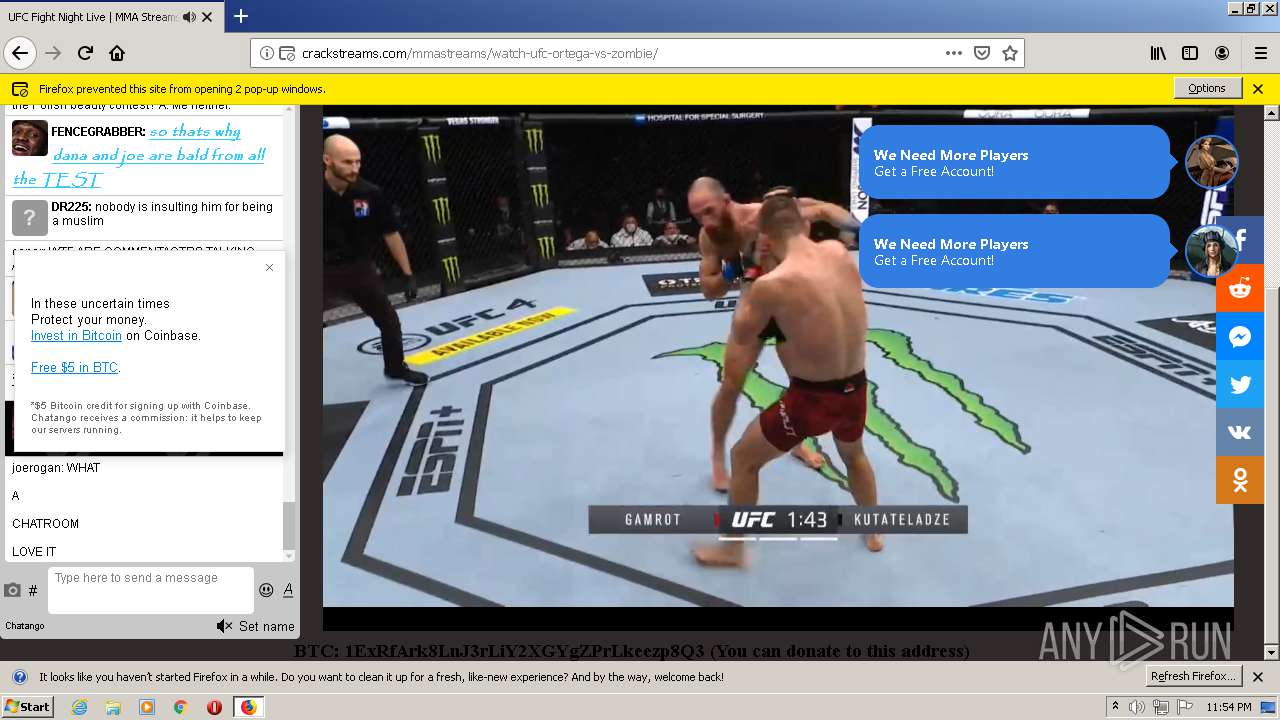
Task: Click the second We Need More Players ad
Action: pyautogui.click(x=1014, y=251)
